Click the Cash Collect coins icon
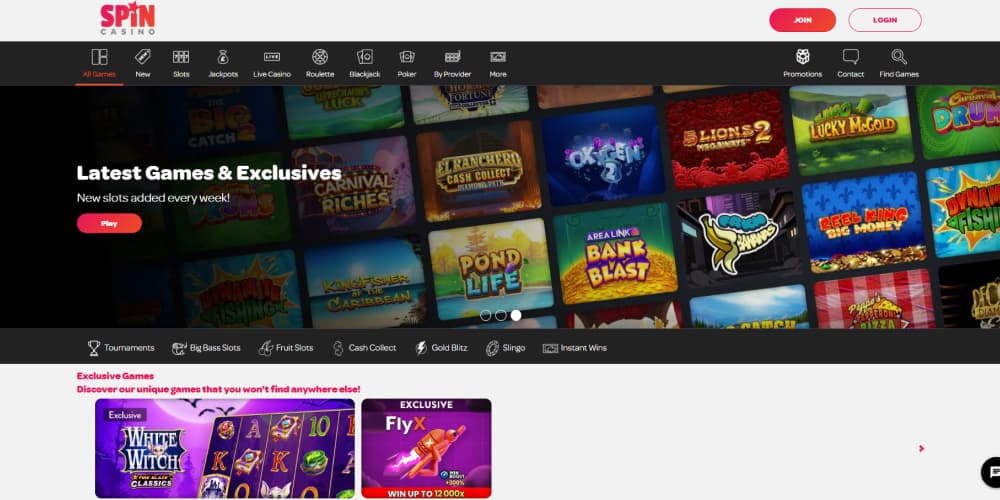 [338, 348]
